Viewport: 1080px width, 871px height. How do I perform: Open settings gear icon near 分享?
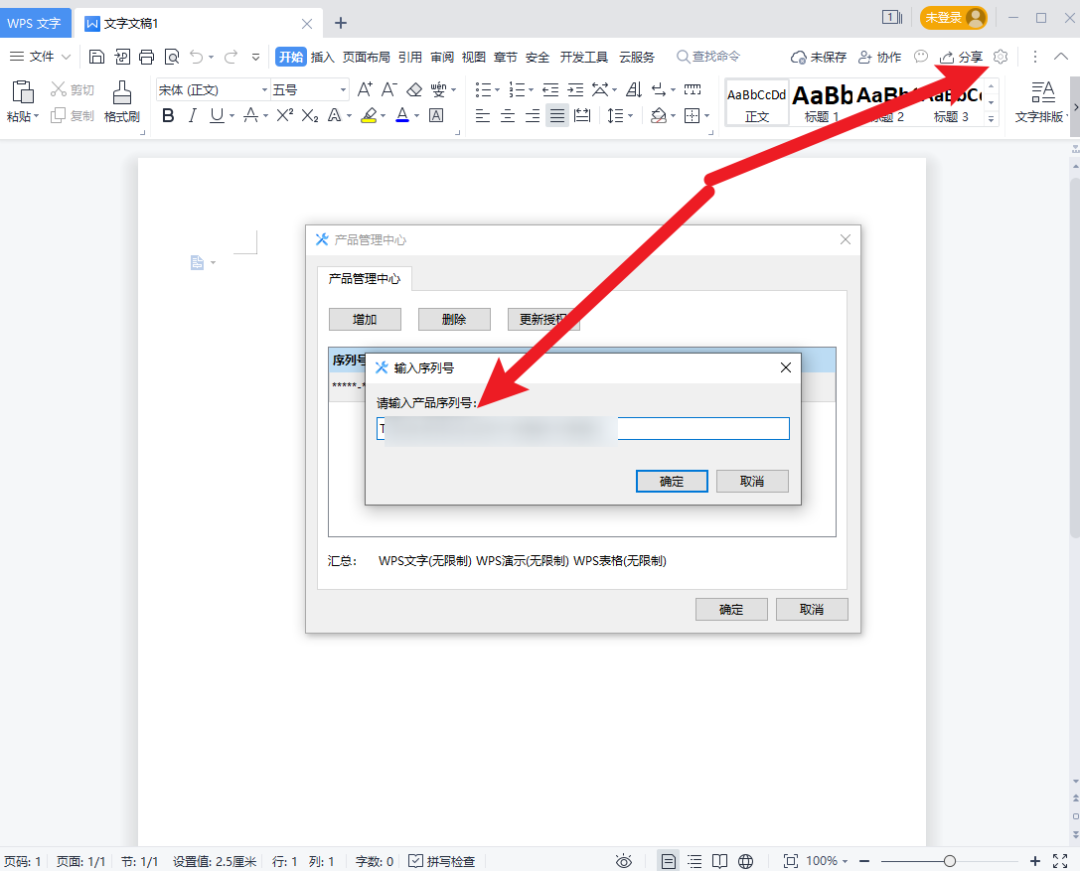coord(1001,56)
